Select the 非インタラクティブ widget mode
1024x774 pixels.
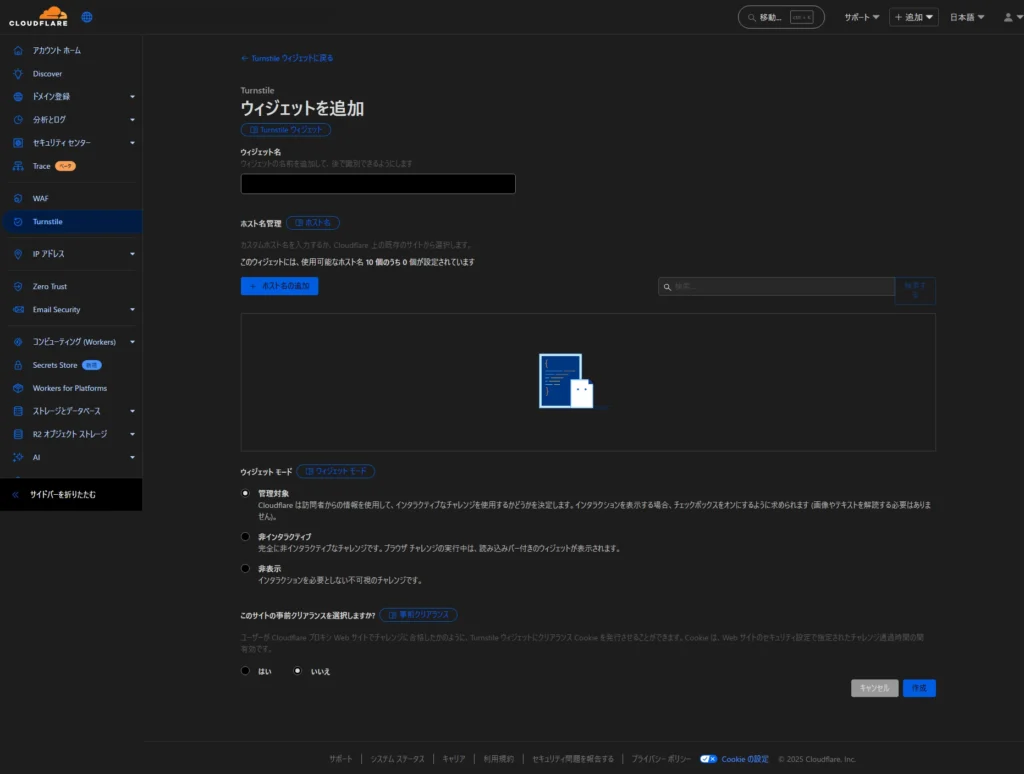point(246,537)
